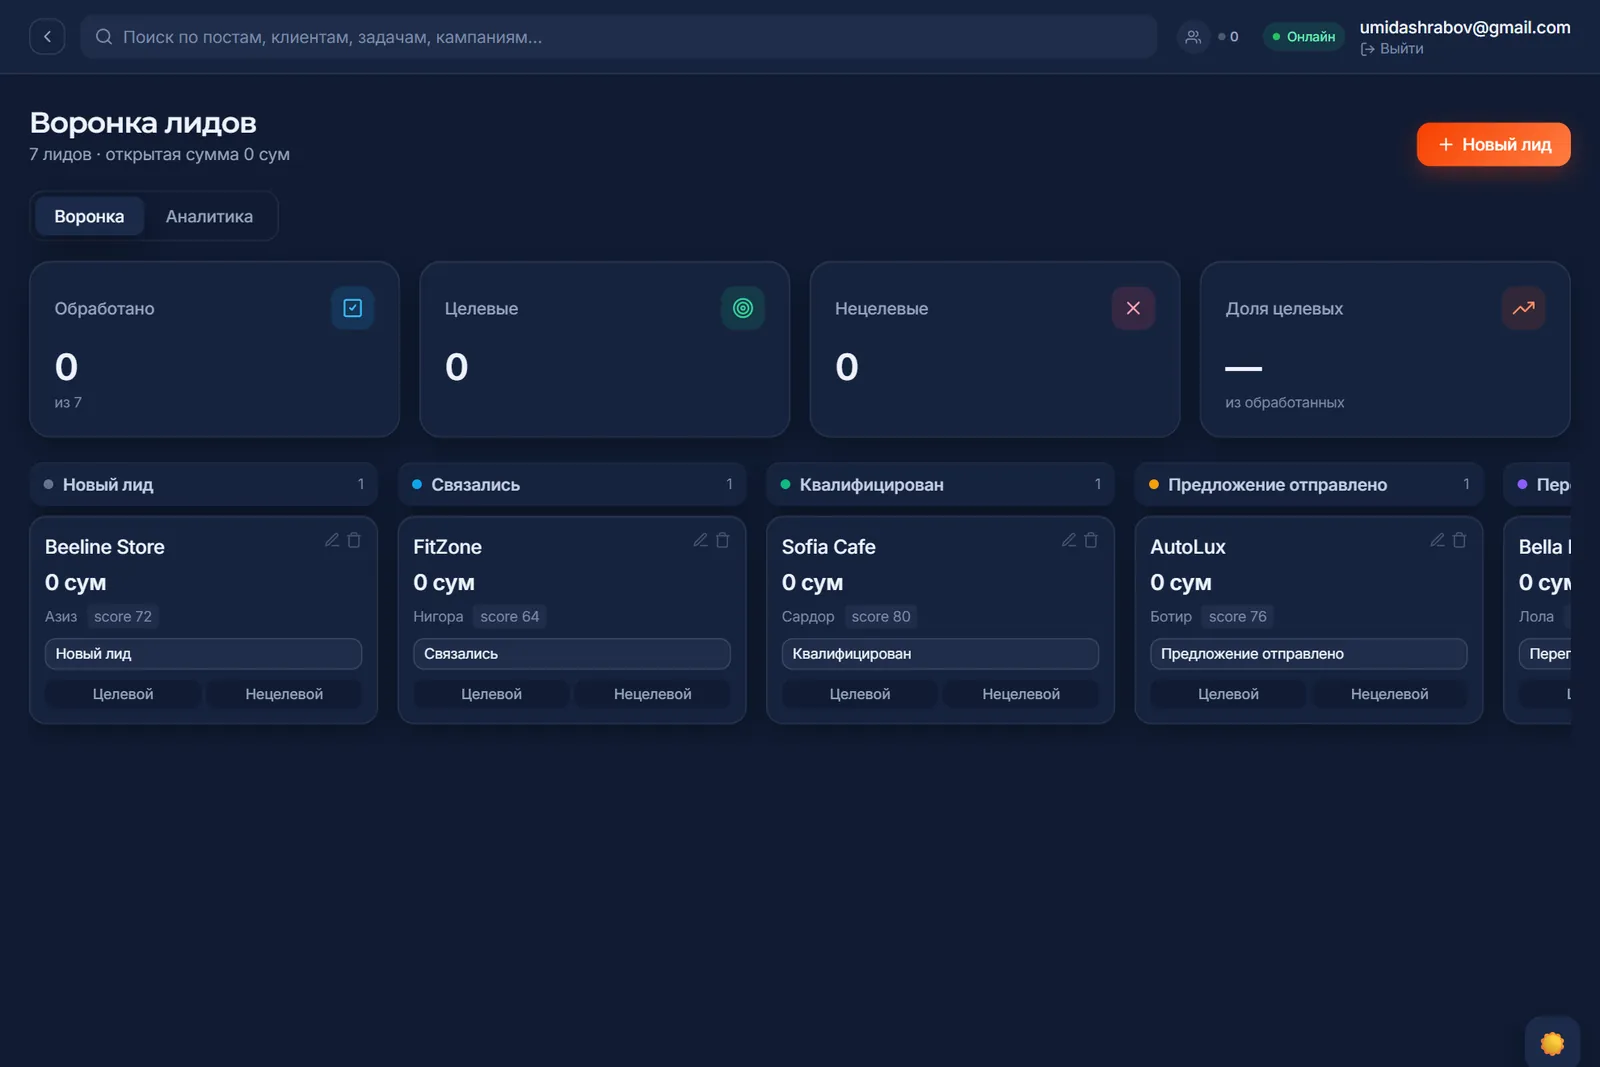1600x1067 pixels.
Task: Switch to the Аналитика tab
Action: coord(209,216)
